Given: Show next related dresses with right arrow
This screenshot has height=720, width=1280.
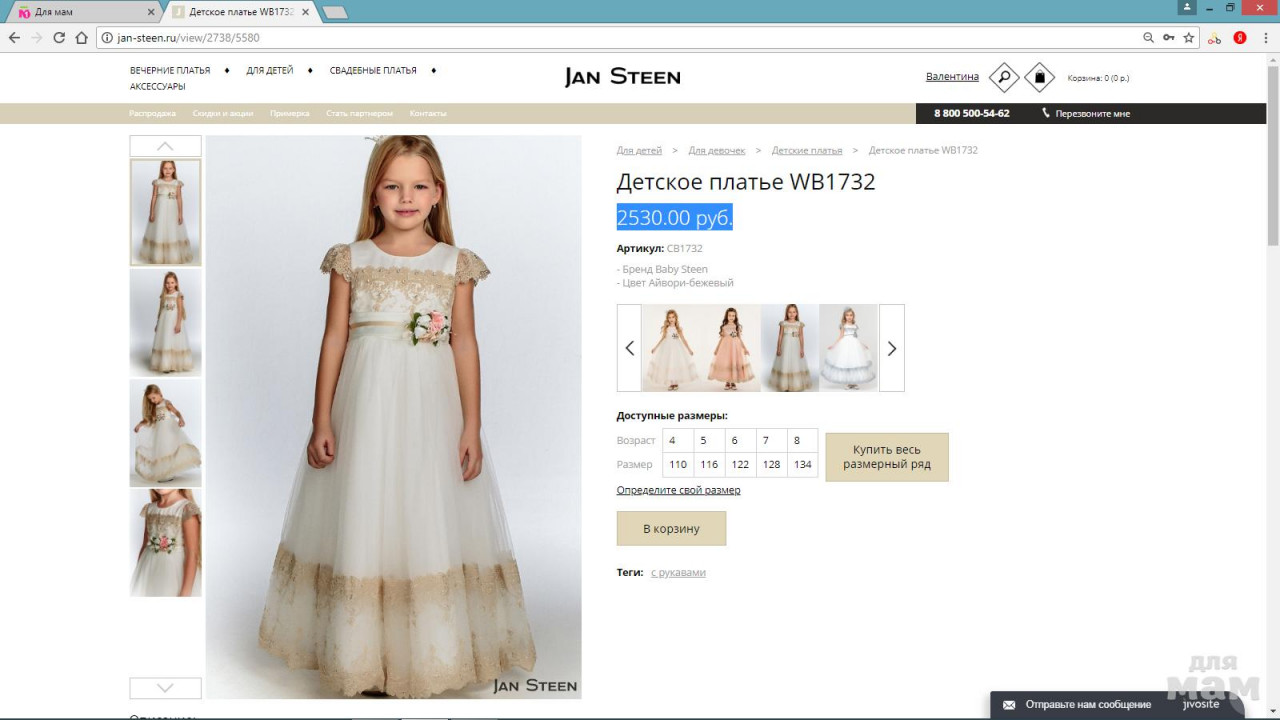Looking at the screenshot, I should click(x=891, y=348).
